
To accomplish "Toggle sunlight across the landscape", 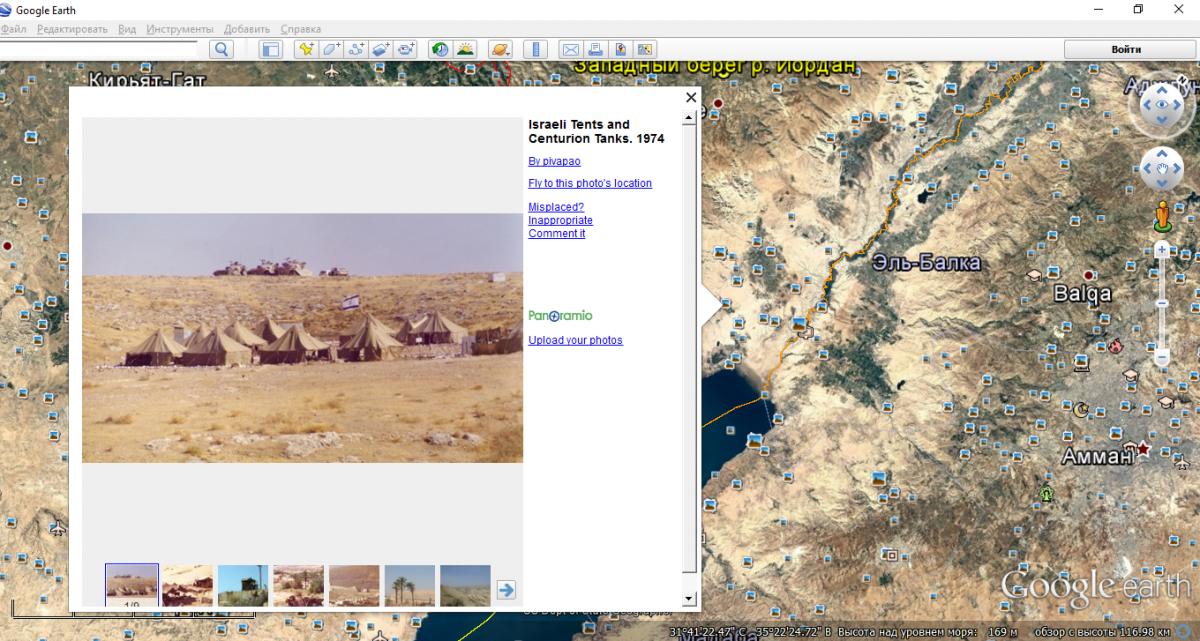I will click(x=465, y=49).
